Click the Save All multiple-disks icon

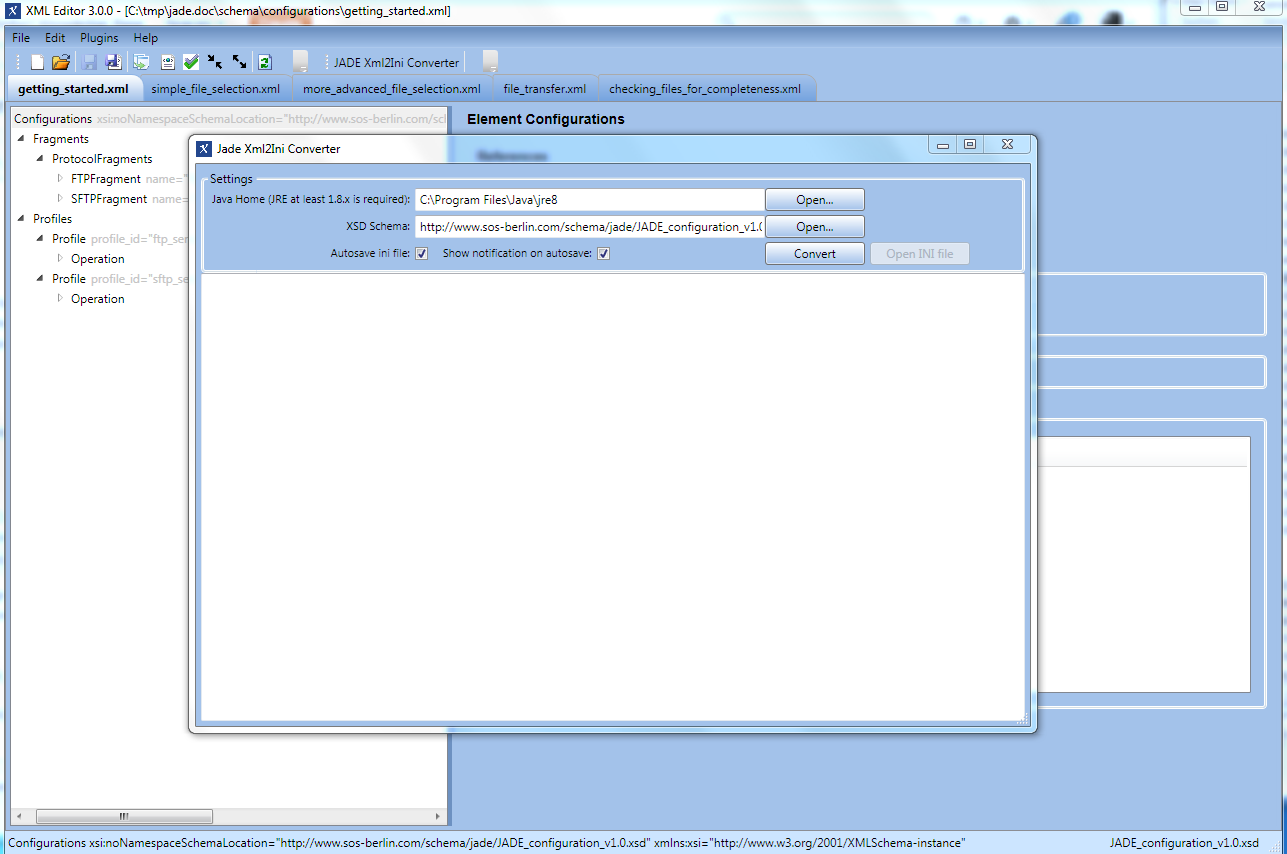coord(113,62)
